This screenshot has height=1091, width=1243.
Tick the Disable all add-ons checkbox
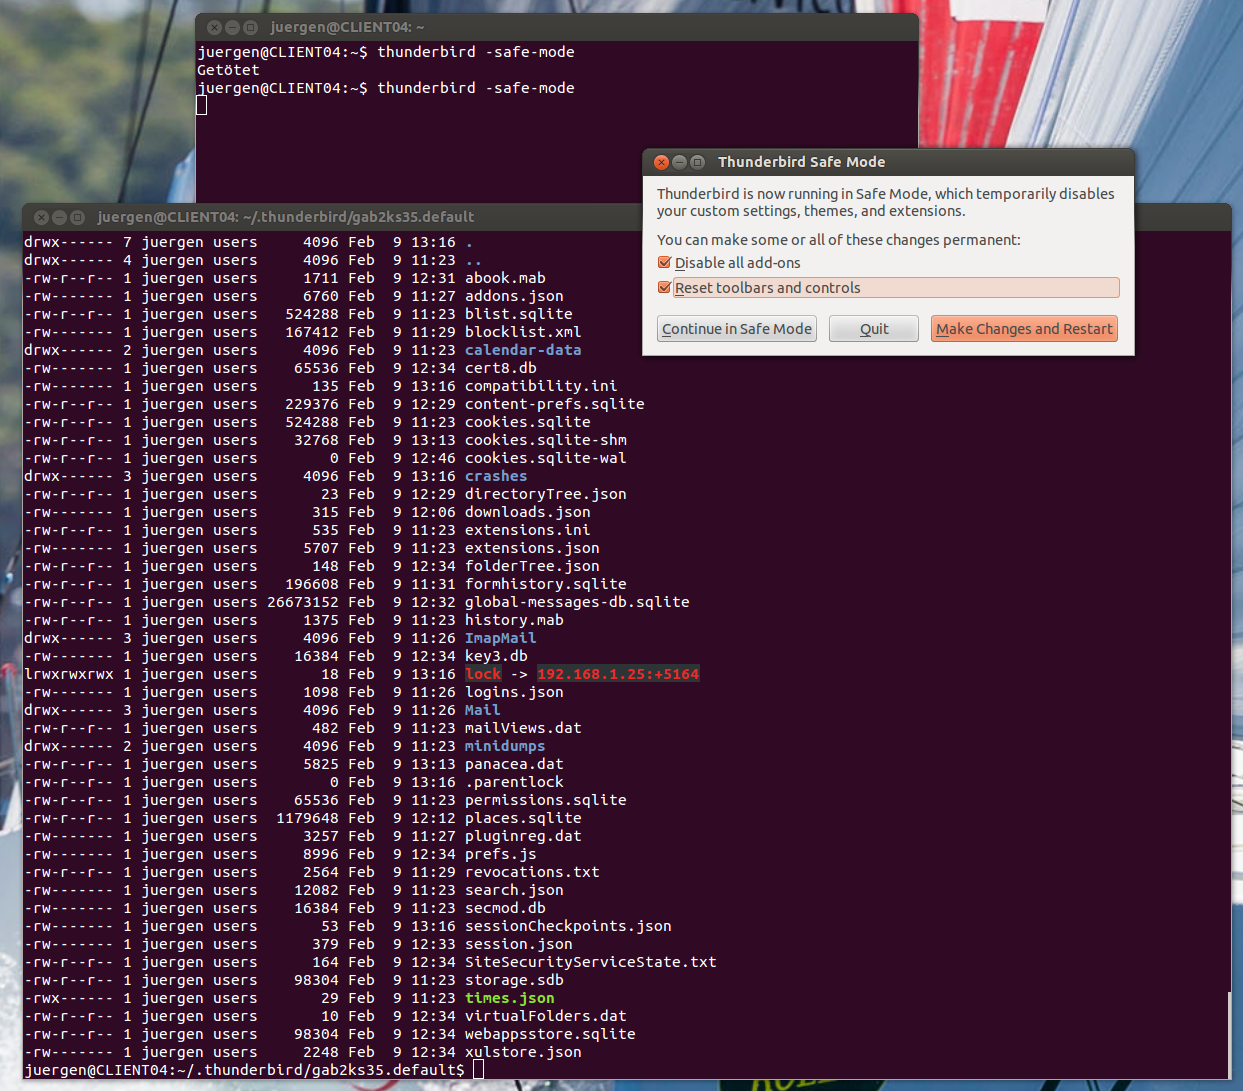(x=664, y=263)
